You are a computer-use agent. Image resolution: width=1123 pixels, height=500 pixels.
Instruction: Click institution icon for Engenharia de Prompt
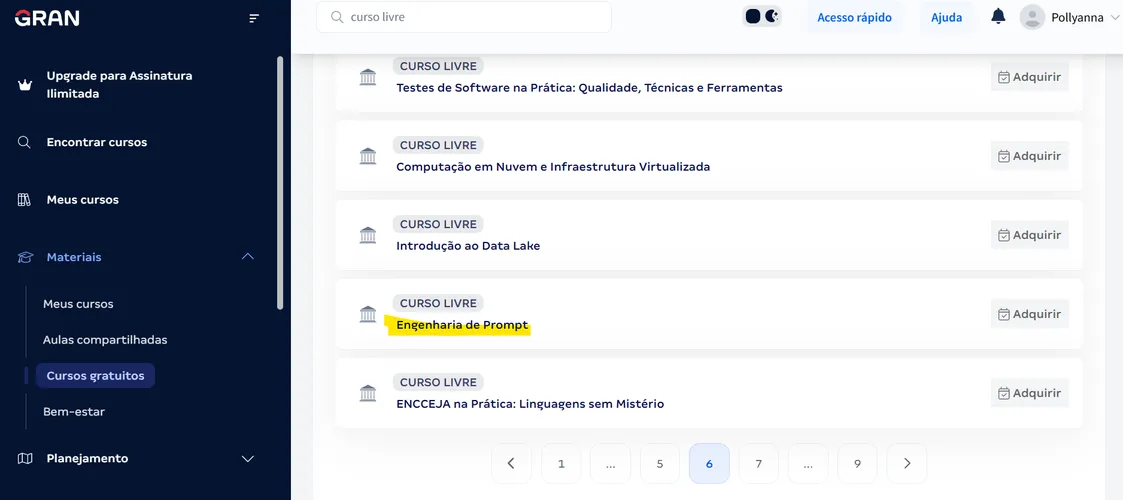[x=368, y=314]
